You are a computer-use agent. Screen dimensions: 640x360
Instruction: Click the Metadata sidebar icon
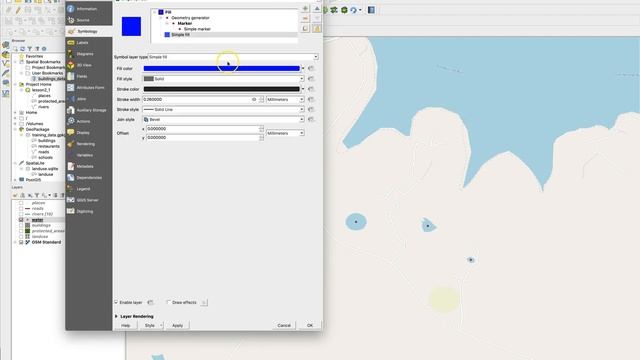pos(71,167)
